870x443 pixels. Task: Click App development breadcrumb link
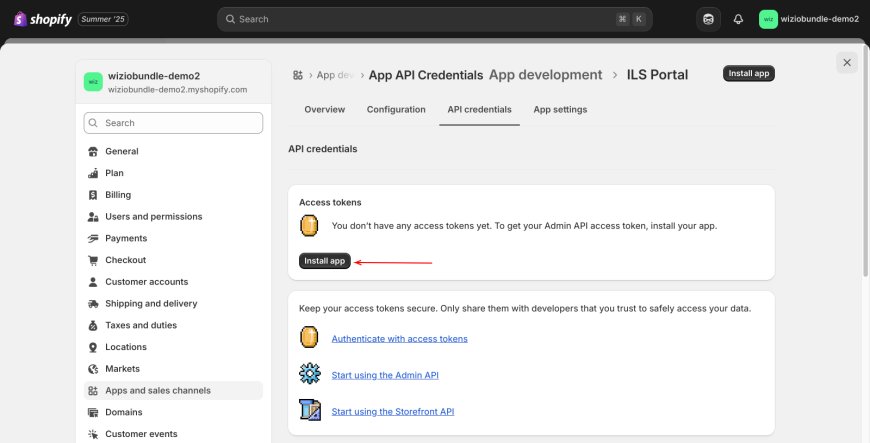point(545,75)
